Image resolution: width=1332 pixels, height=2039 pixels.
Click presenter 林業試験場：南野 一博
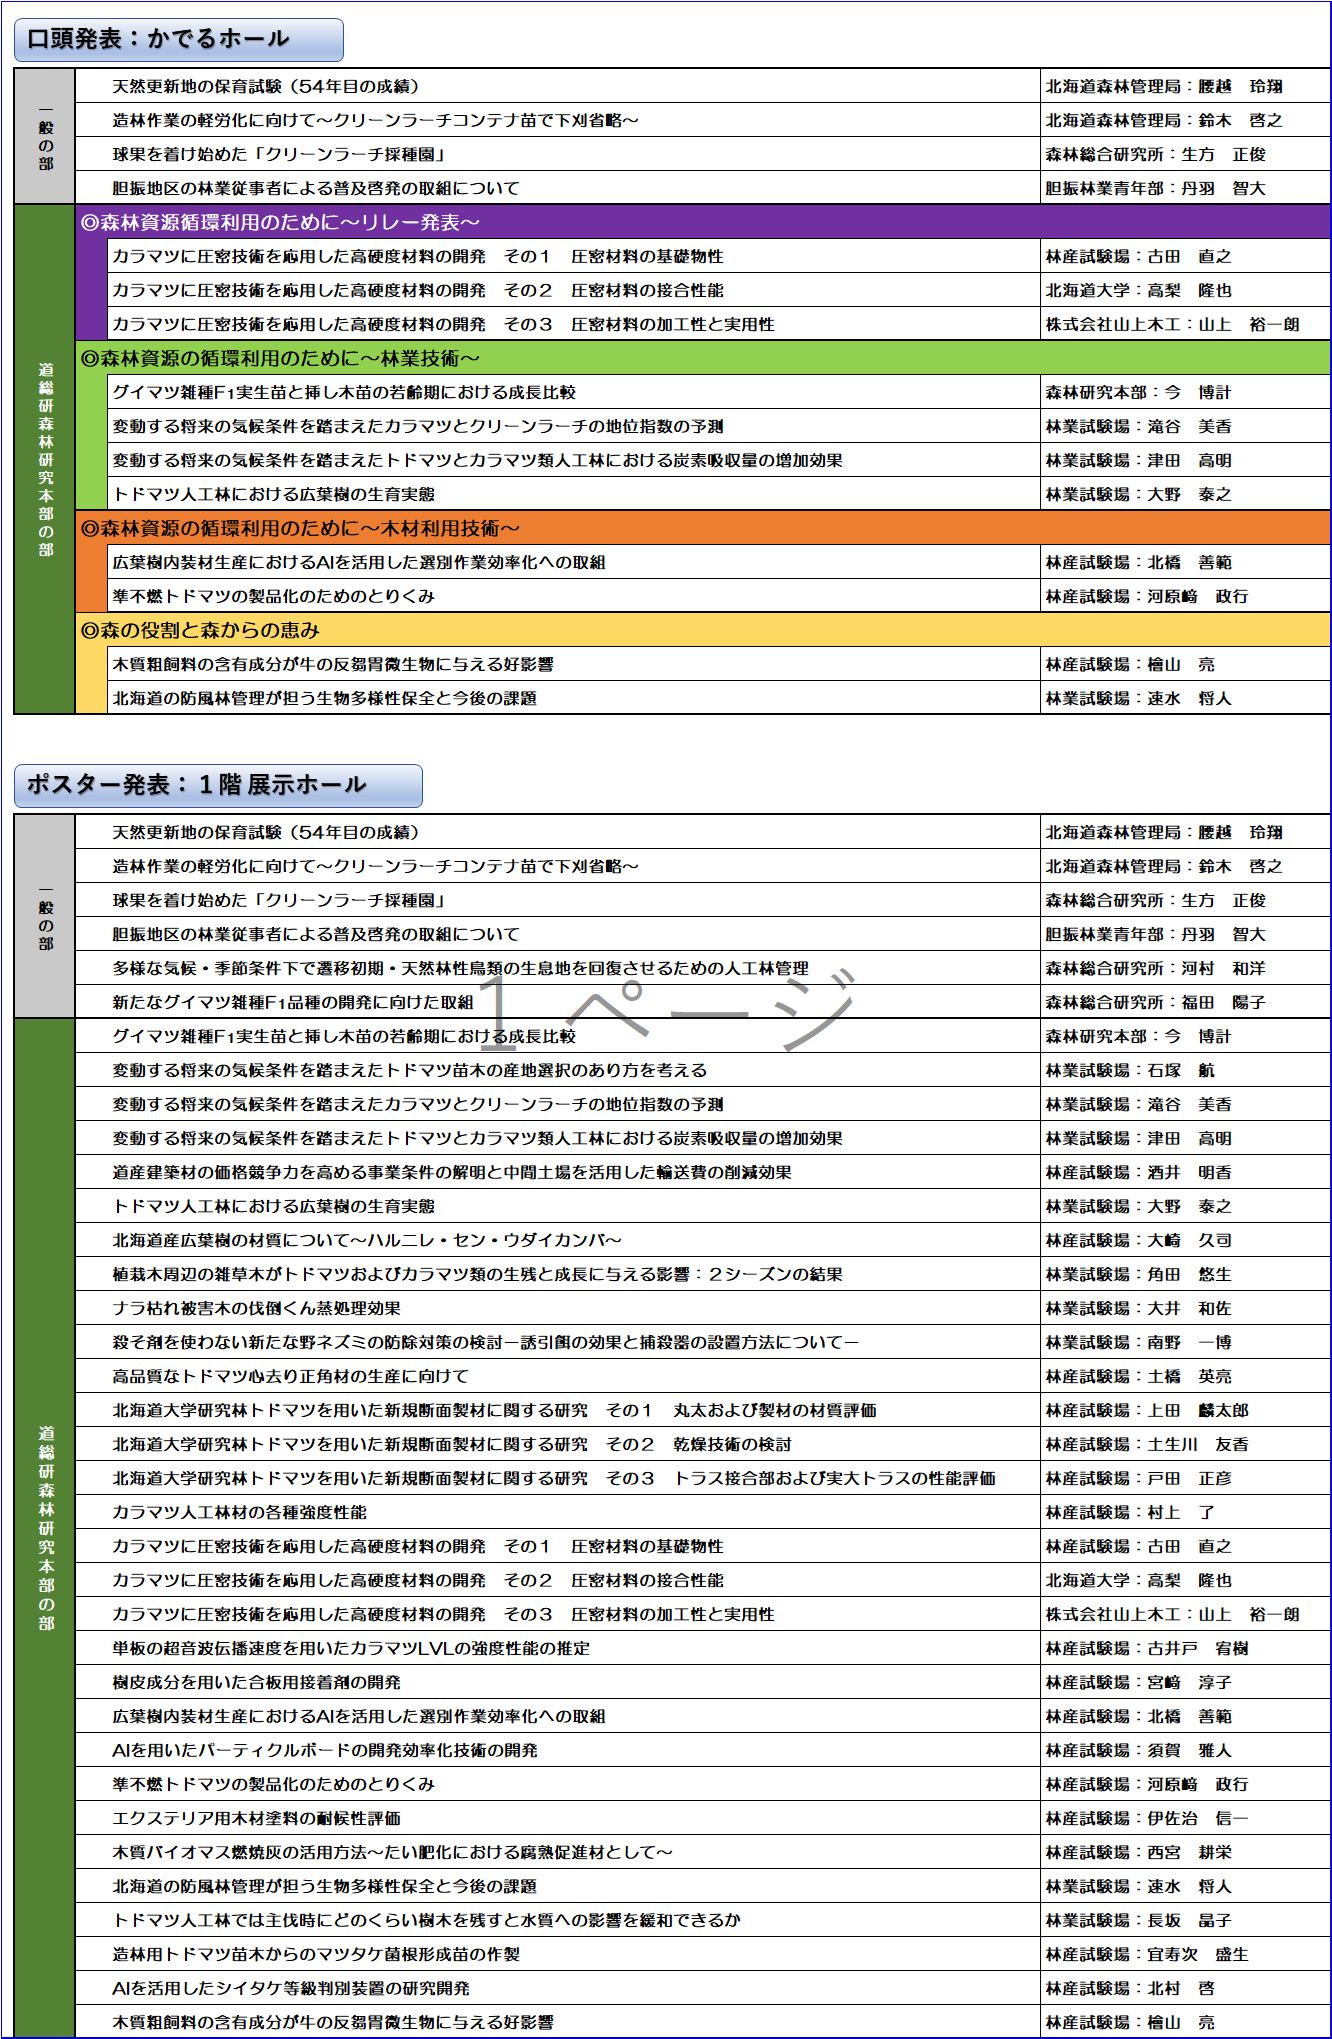1138,1342
